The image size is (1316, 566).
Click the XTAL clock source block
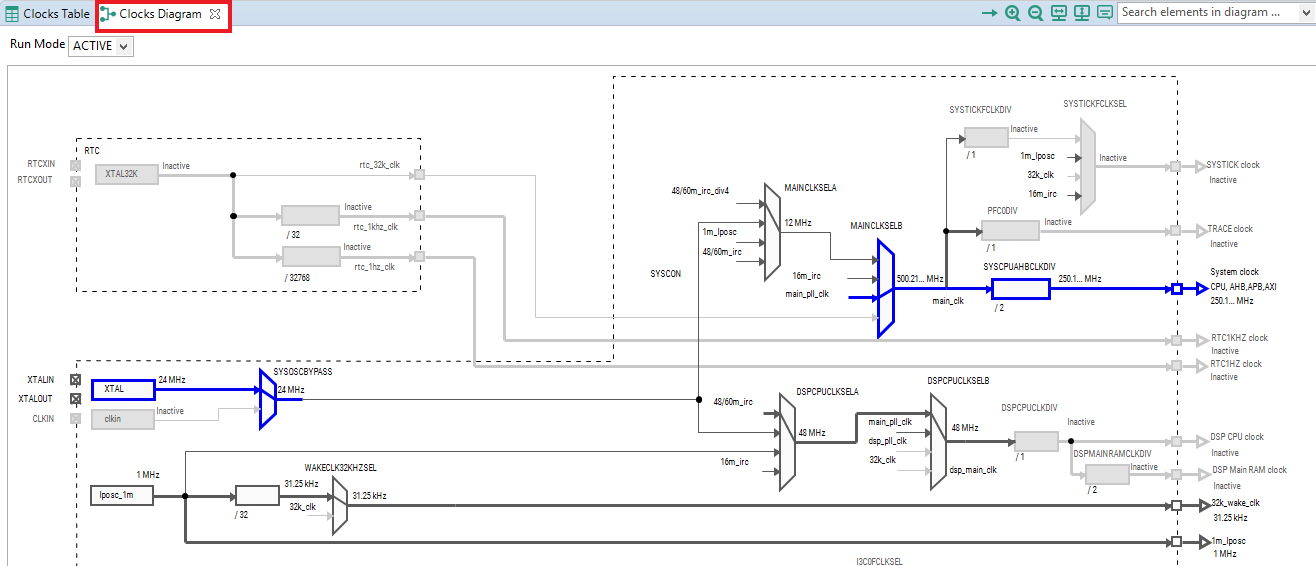coord(123,389)
